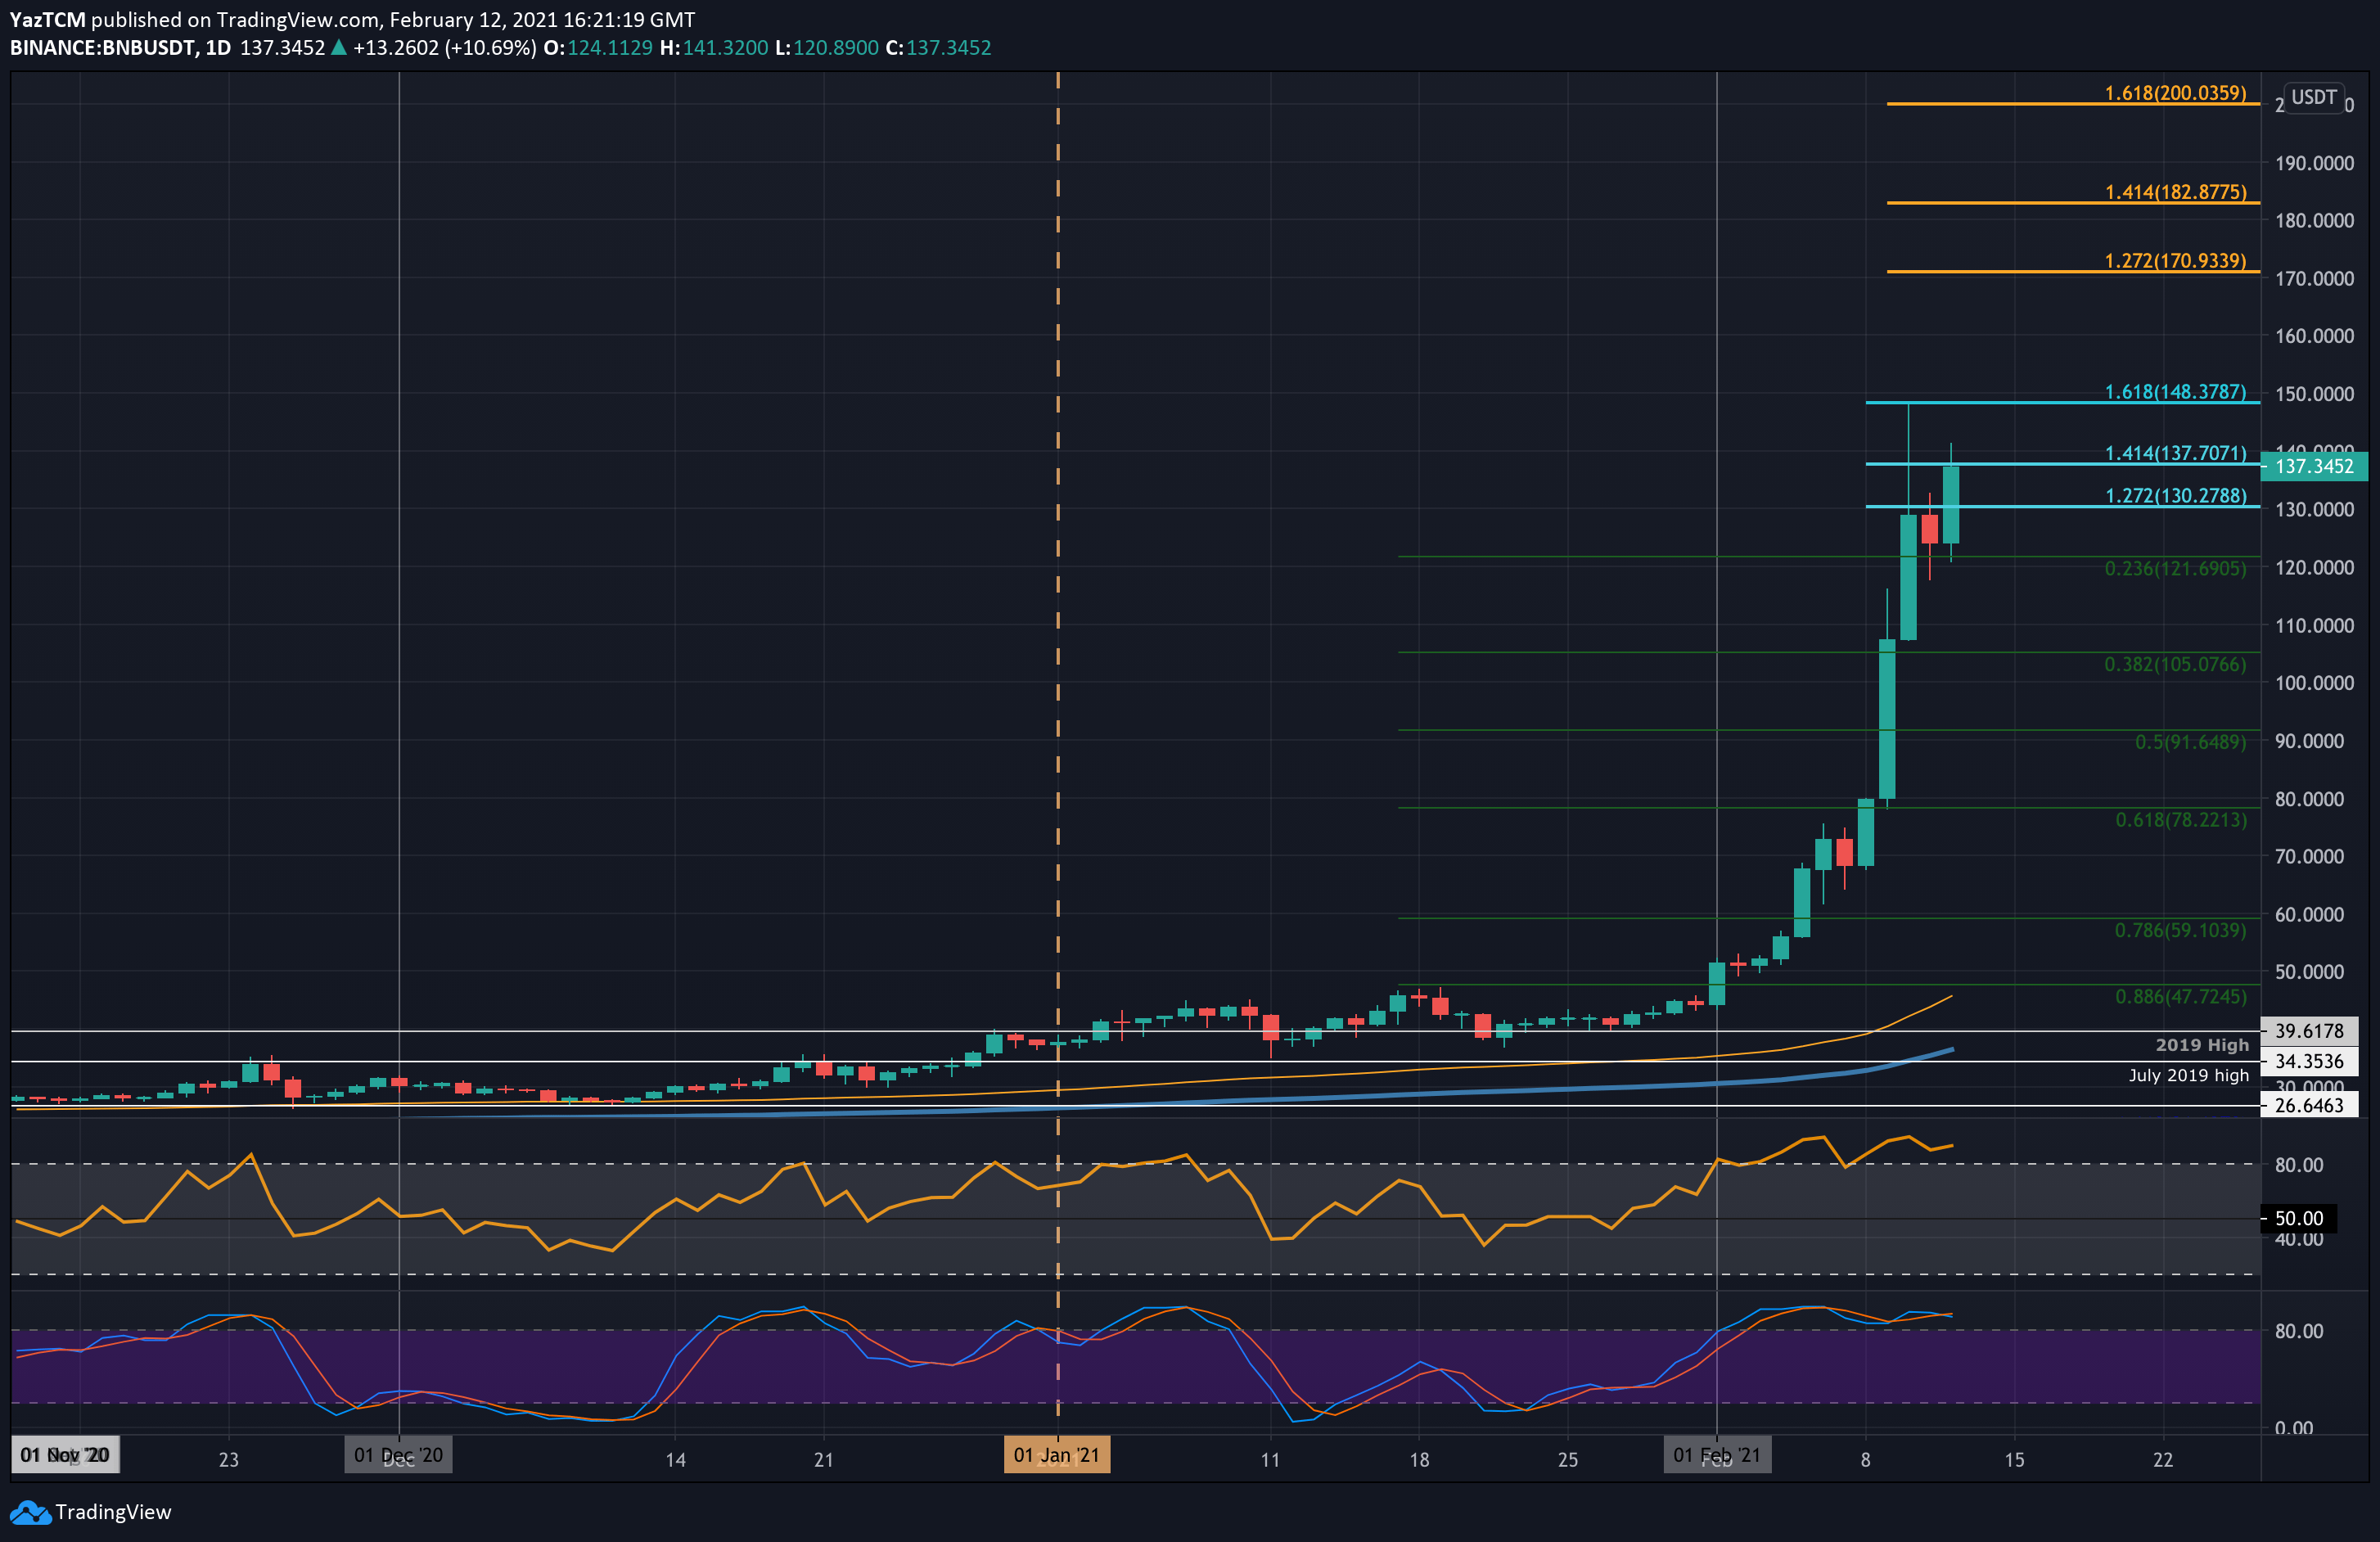Click the 01 Dec '20 date marker
Viewport: 2380px width, 1542px height.
coord(398,1455)
